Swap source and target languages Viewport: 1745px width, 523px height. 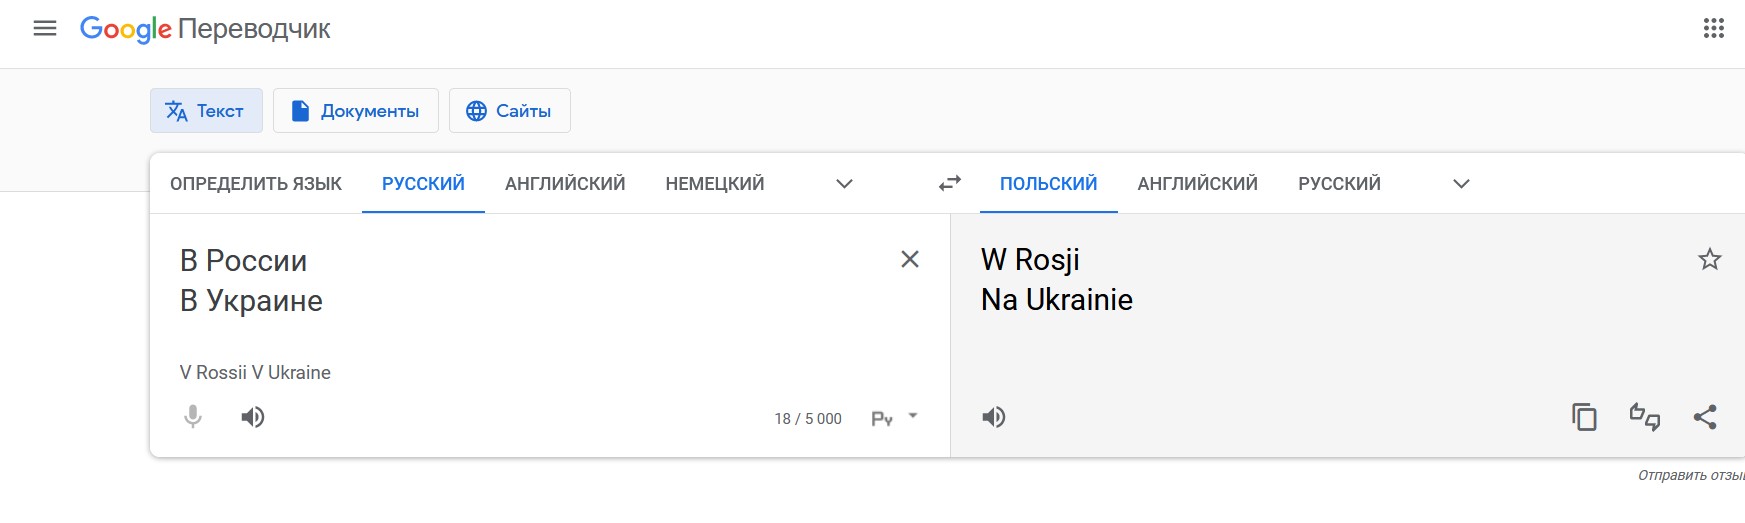point(950,183)
